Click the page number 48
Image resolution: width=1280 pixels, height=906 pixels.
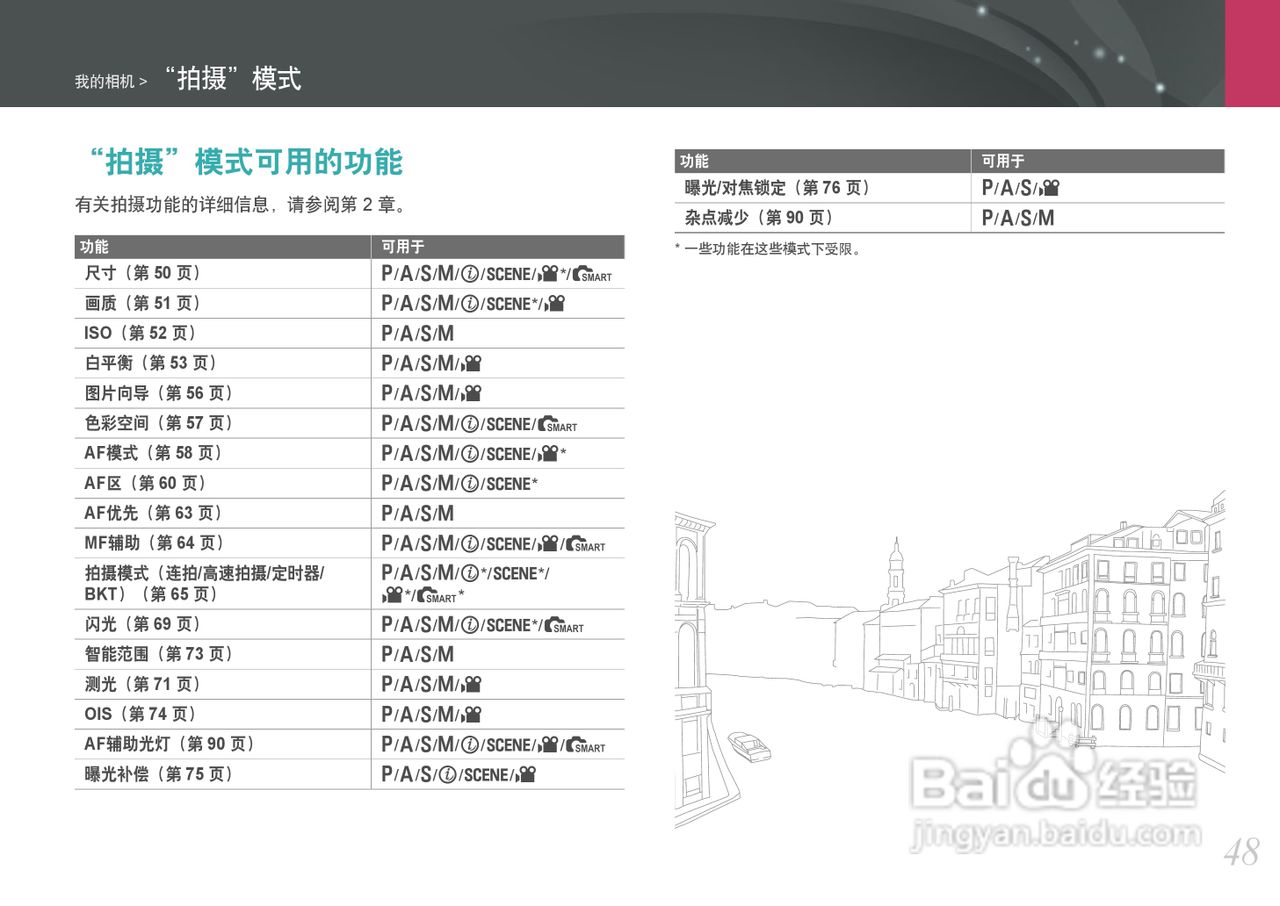1241,852
